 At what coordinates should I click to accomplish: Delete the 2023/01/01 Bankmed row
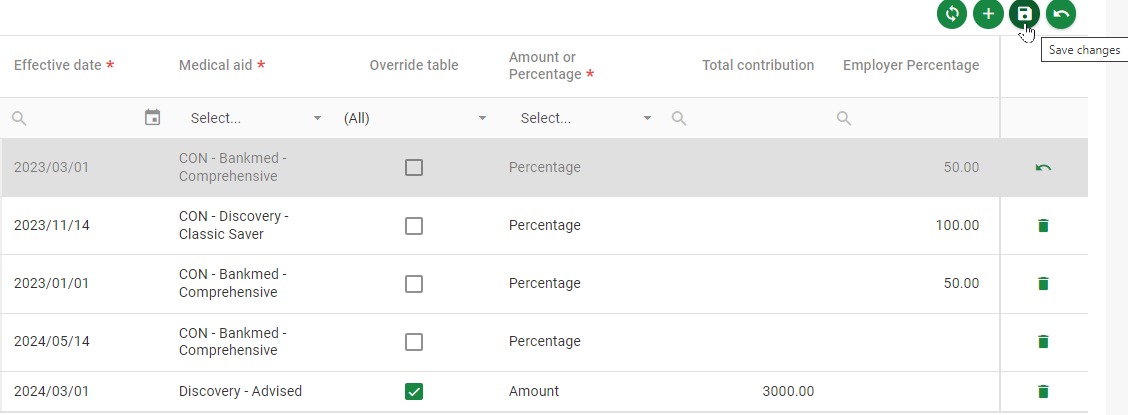click(x=1043, y=284)
